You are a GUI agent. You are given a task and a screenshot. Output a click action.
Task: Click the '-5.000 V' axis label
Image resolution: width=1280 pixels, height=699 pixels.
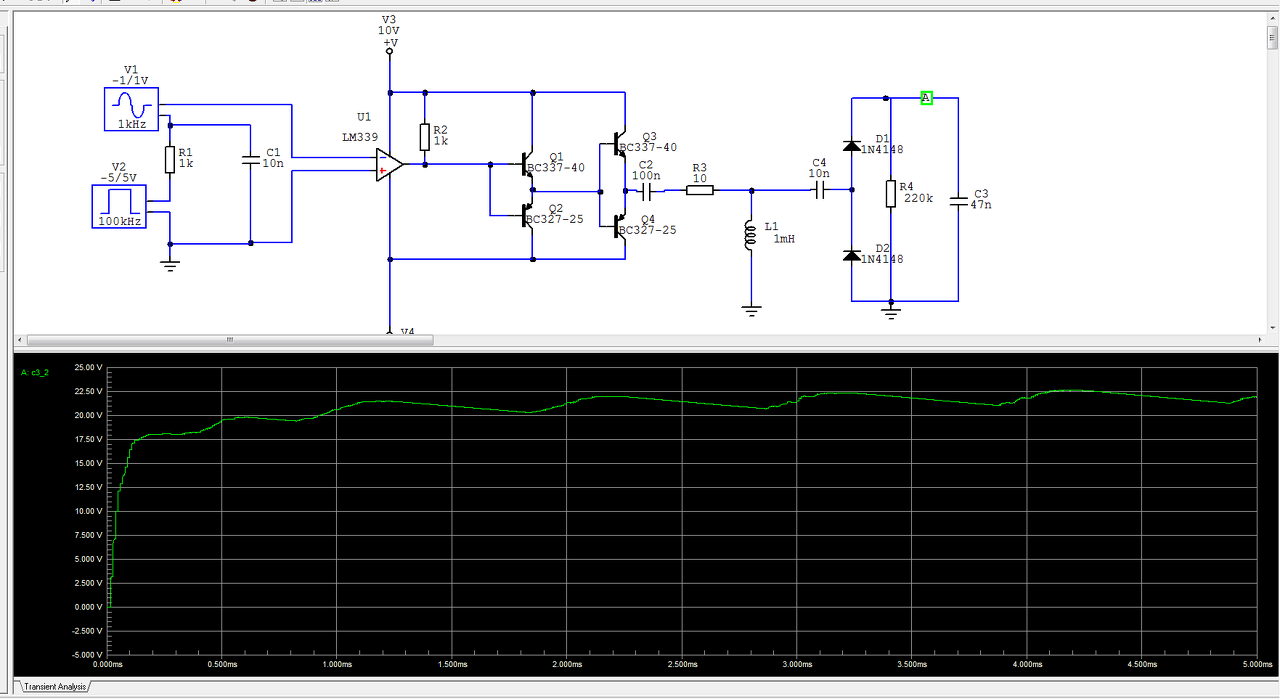point(88,655)
